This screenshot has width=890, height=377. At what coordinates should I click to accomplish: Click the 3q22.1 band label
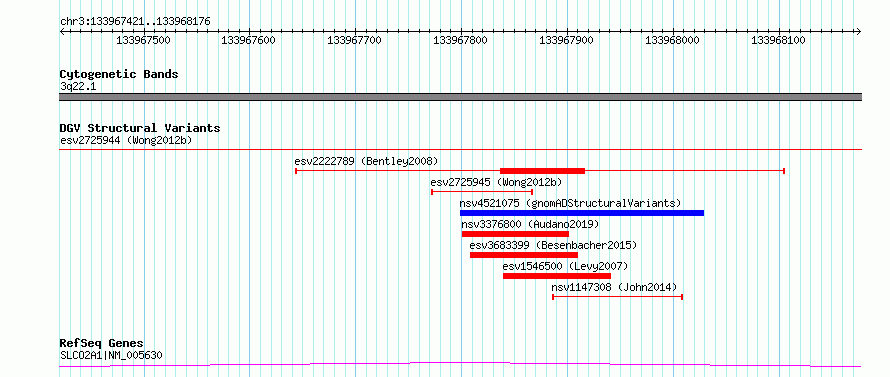78,87
